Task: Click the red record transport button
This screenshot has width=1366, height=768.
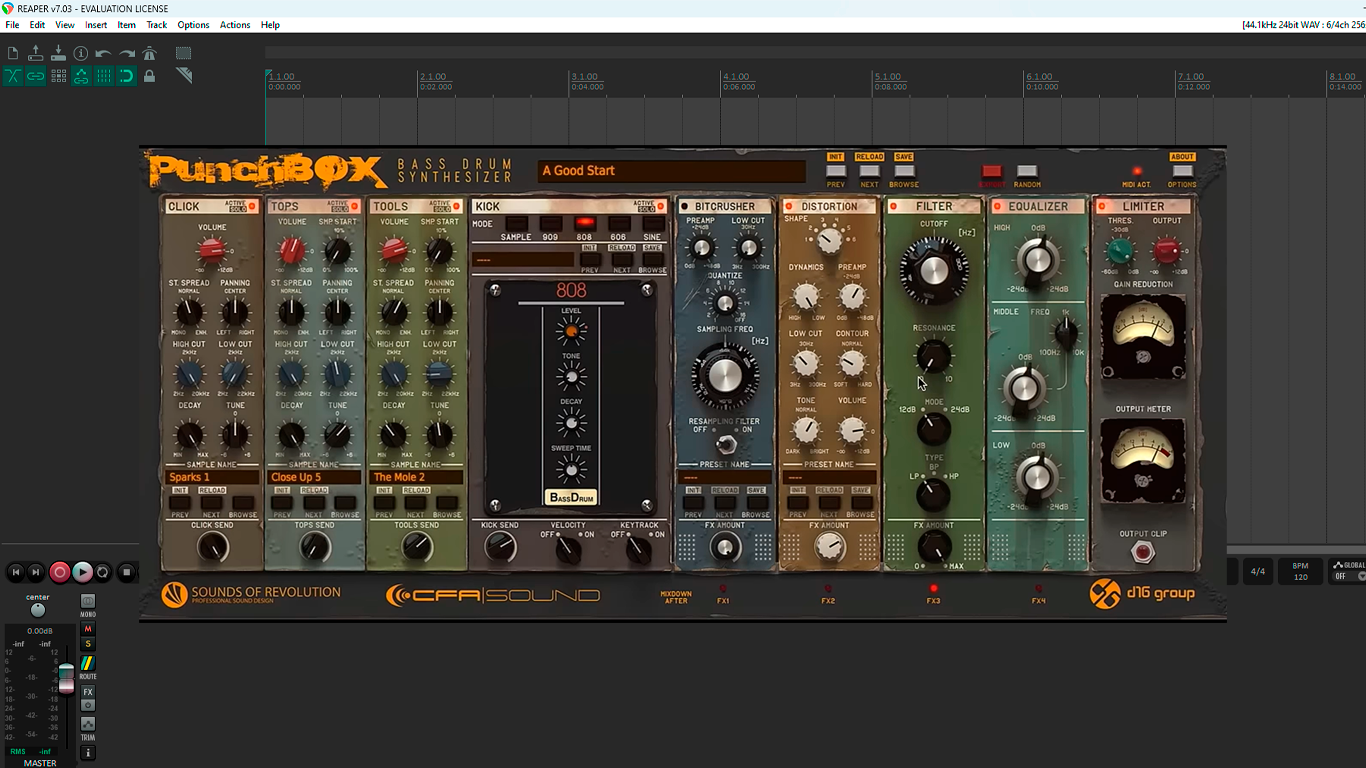Action: pos(60,572)
